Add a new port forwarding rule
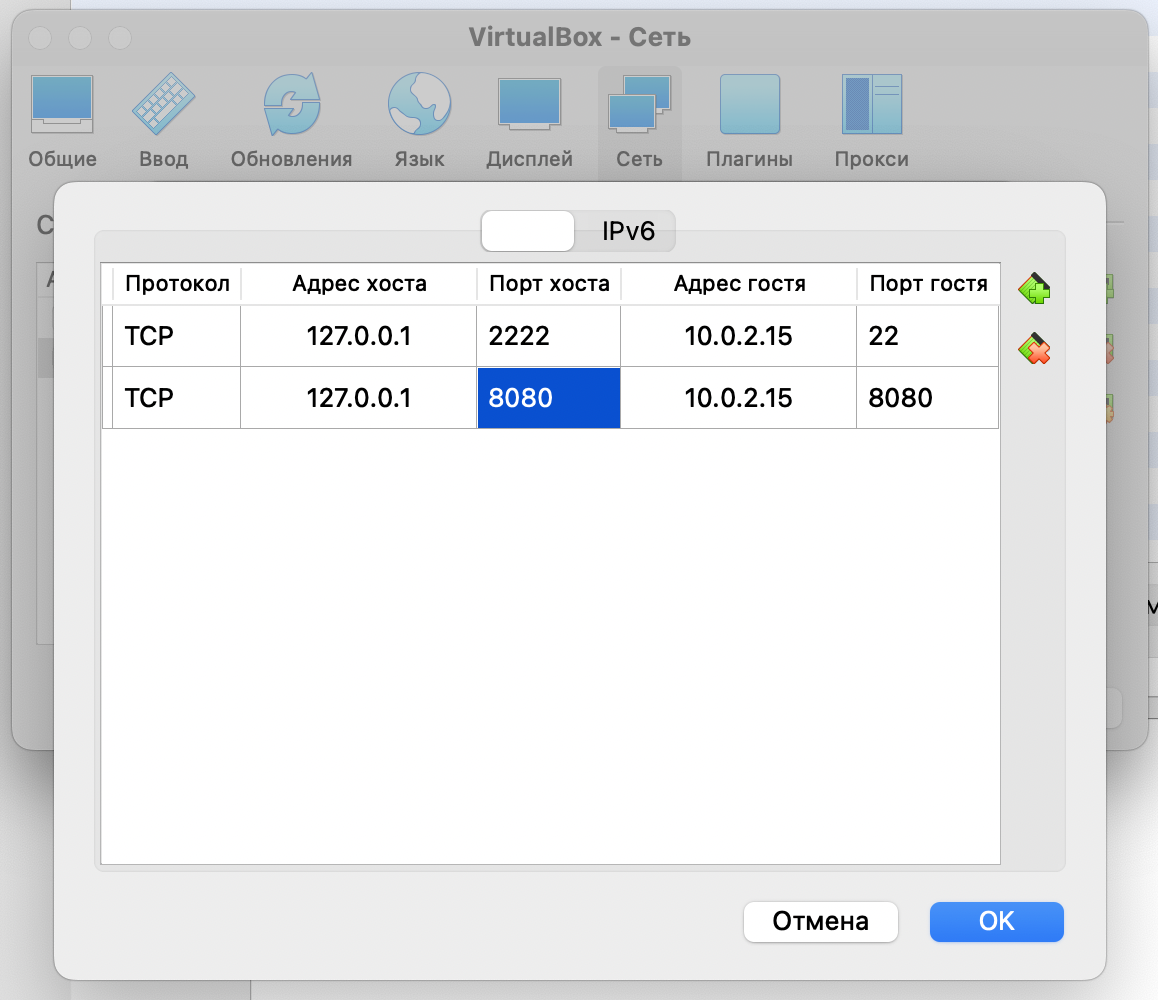Screen dimensions: 1158x1000 1034,288
